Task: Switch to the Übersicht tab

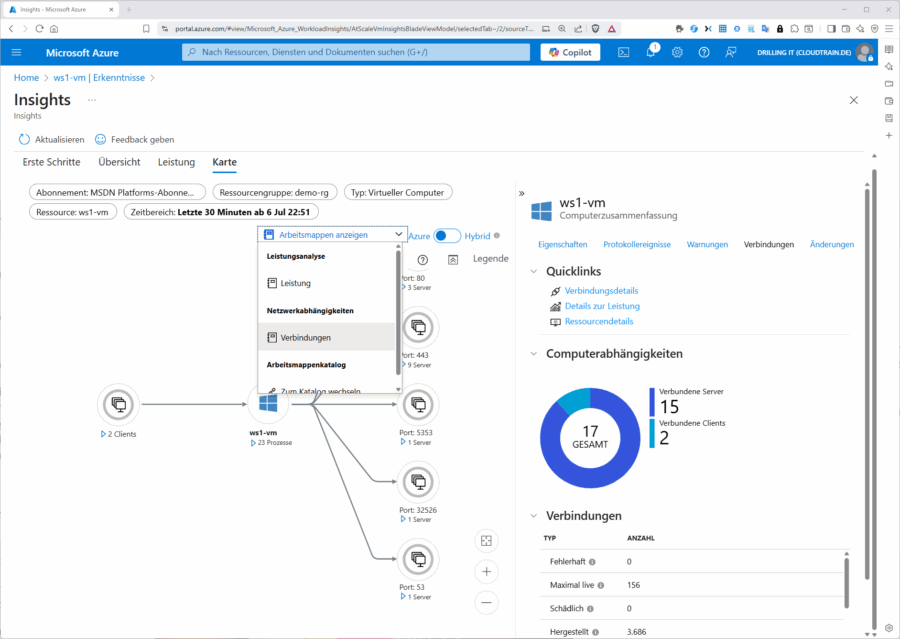Action: coord(119,162)
